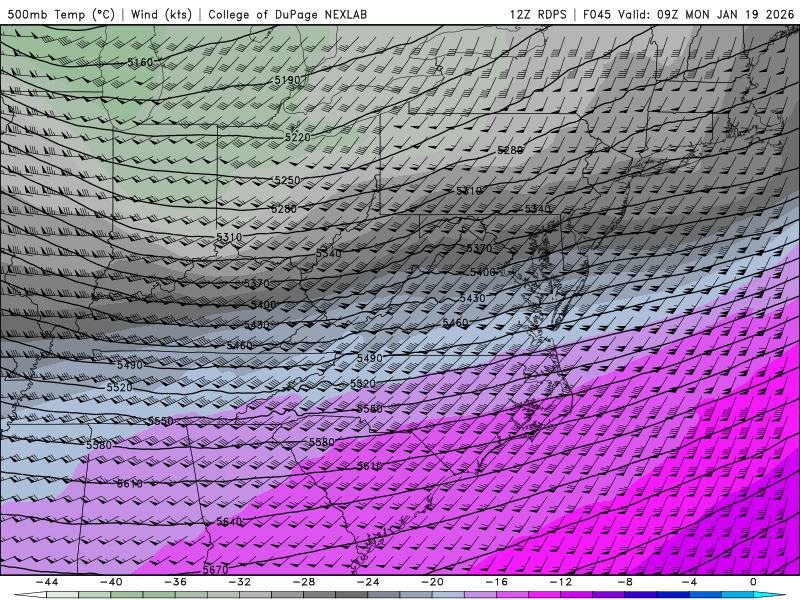The image size is (800, 600).
Task: Click the "F045" forecast hour text
Action: 596,14
